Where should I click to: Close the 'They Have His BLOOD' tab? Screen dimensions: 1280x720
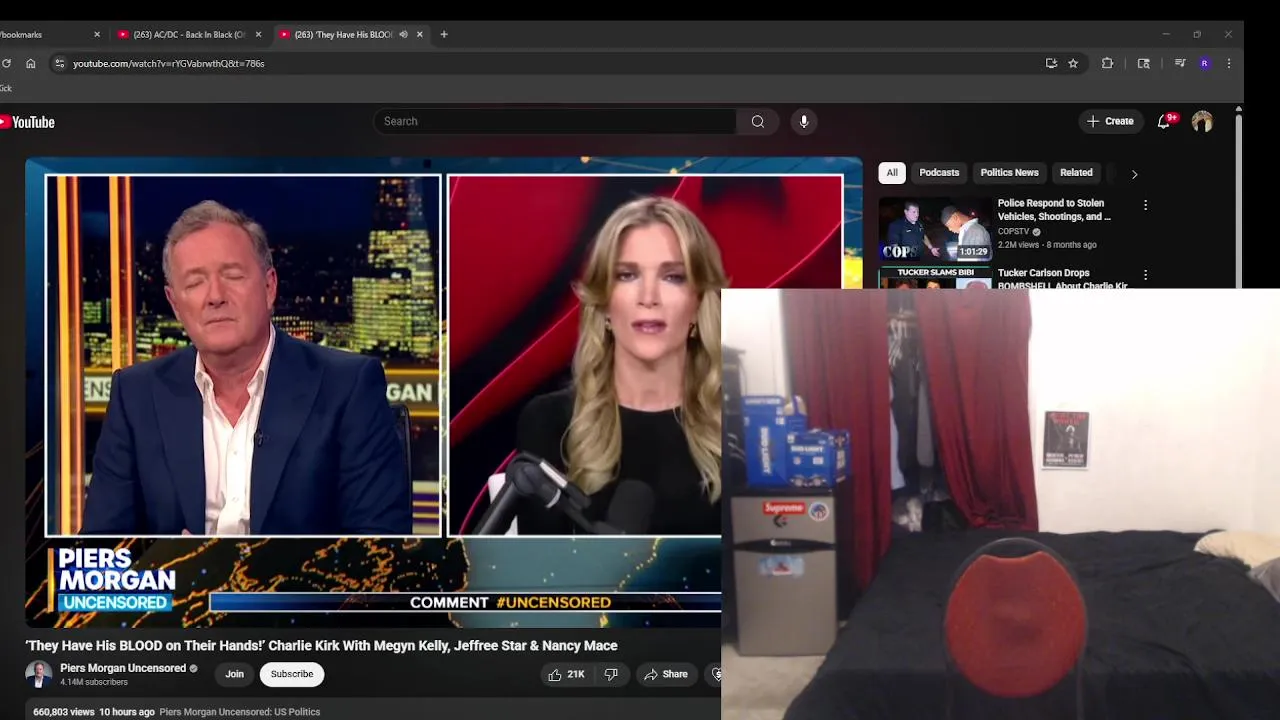click(x=420, y=34)
